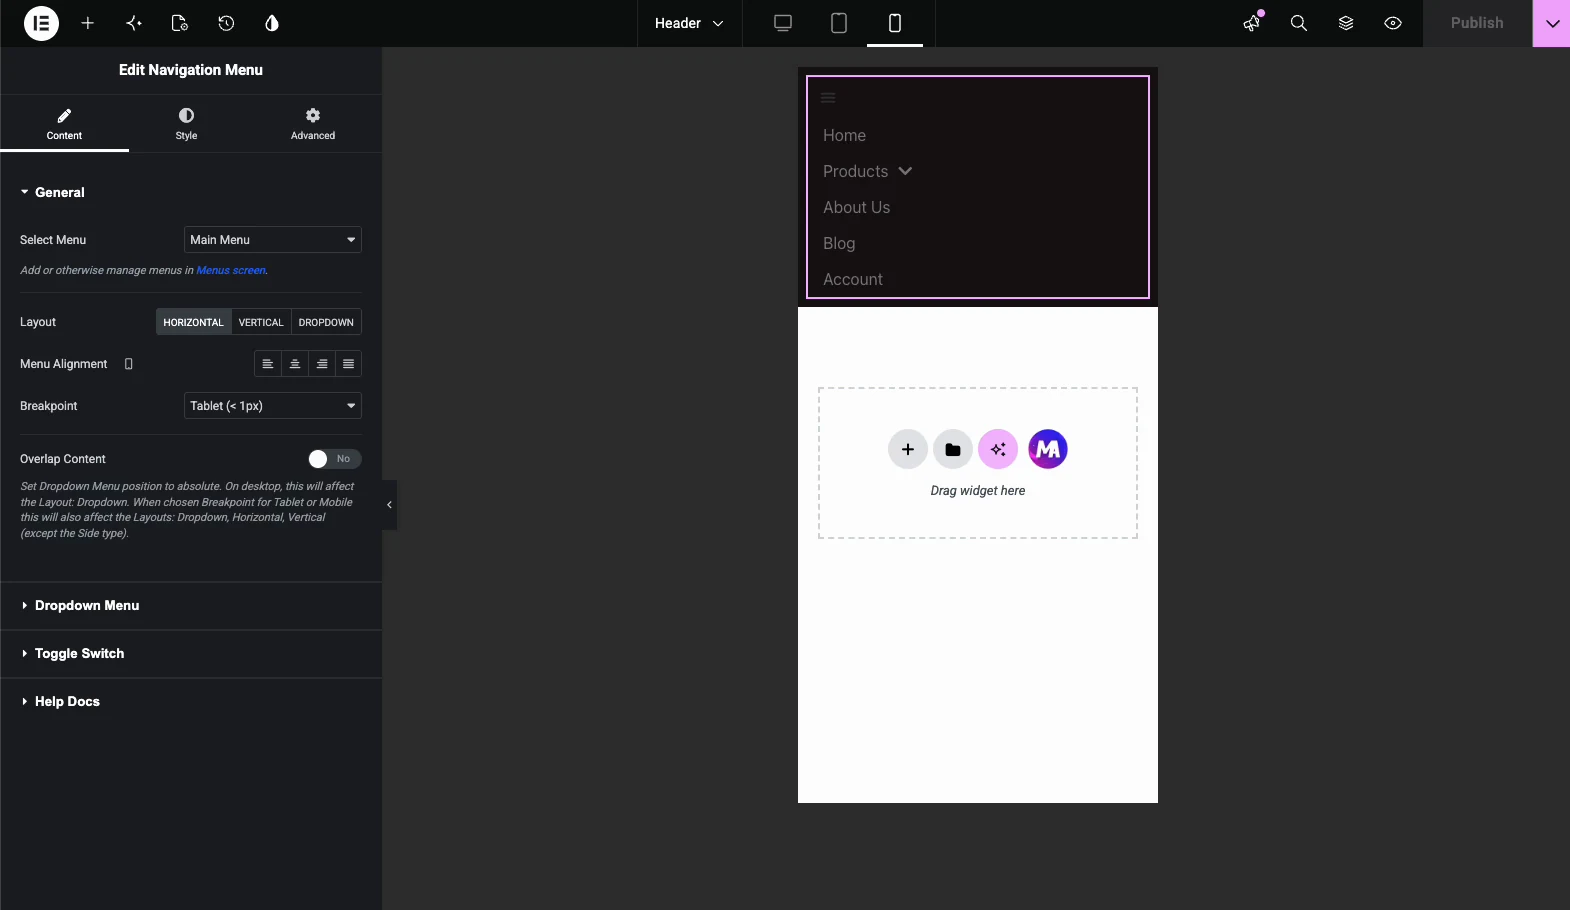Switch to tablet preview mode
This screenshot has width=1570, height=910.
click(839, 23)
